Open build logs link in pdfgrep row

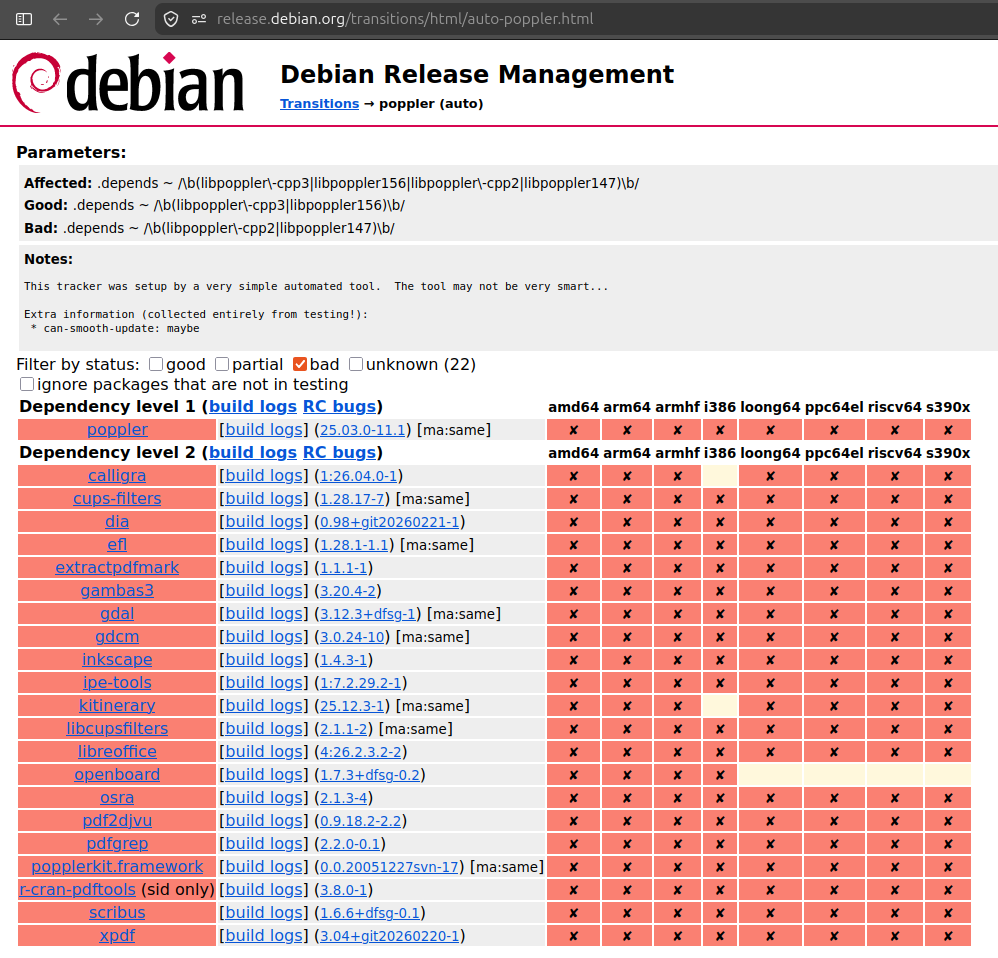point(264,843)
